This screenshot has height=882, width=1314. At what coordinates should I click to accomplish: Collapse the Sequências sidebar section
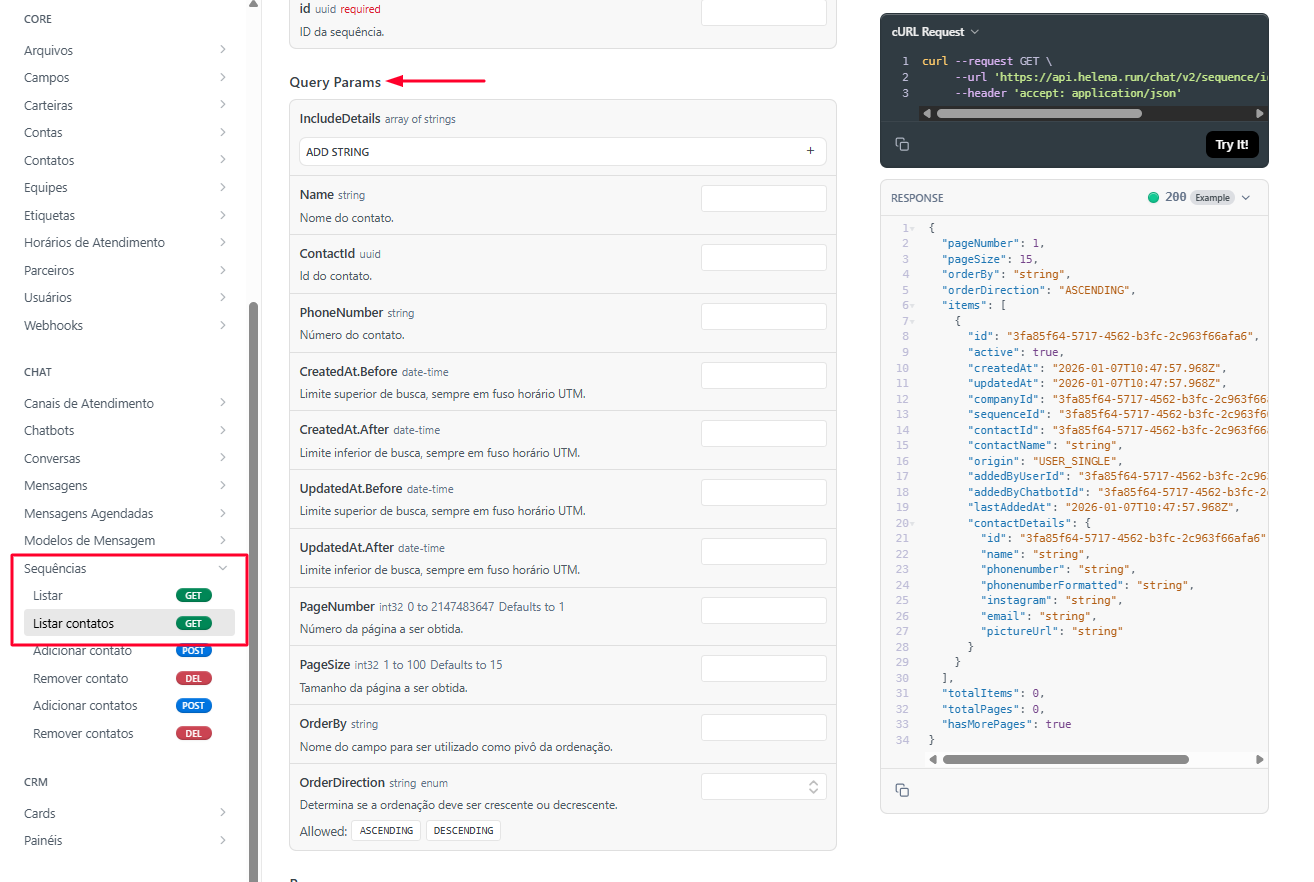pyautogui.click(x=222, y=568)
